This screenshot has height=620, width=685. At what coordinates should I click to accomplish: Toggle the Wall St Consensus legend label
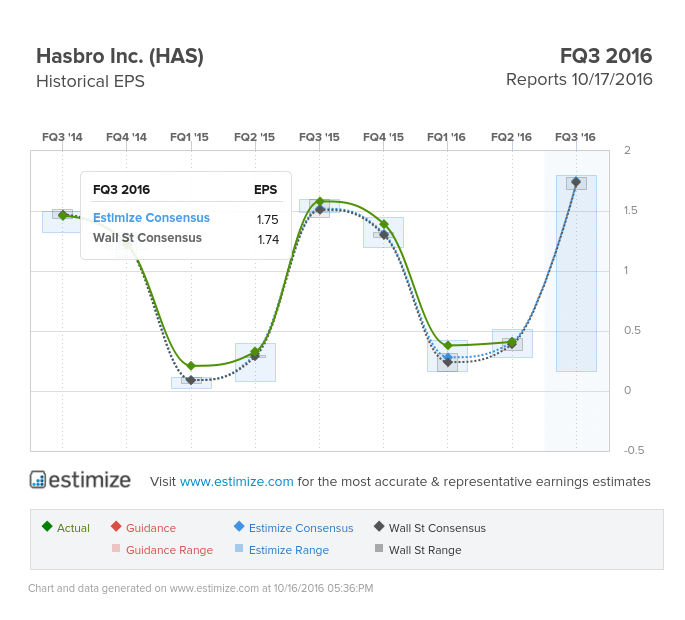coord(437,528)
